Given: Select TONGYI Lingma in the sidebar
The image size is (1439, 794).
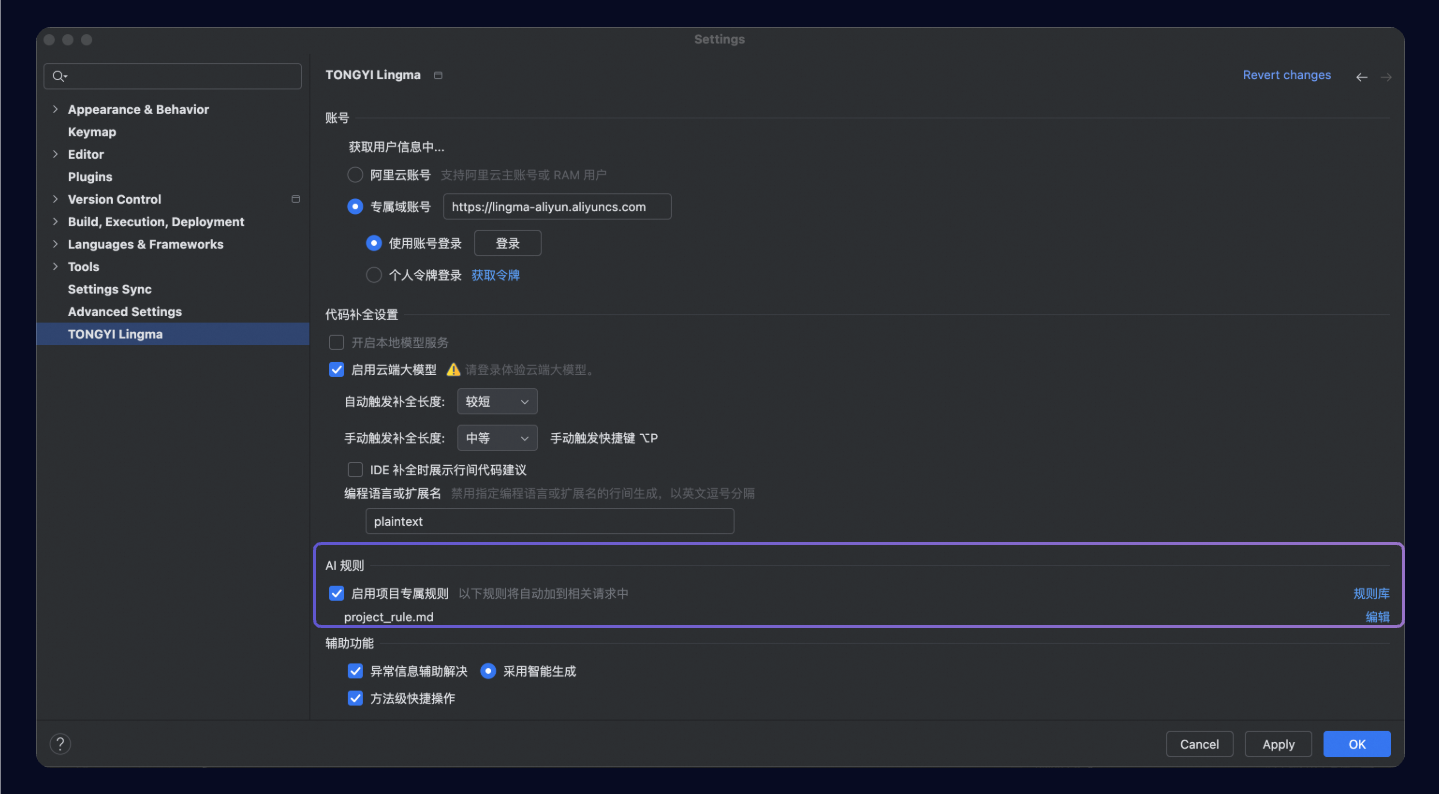Looking at the screenshot, I should pyautogui.click(x=173, y=334).
